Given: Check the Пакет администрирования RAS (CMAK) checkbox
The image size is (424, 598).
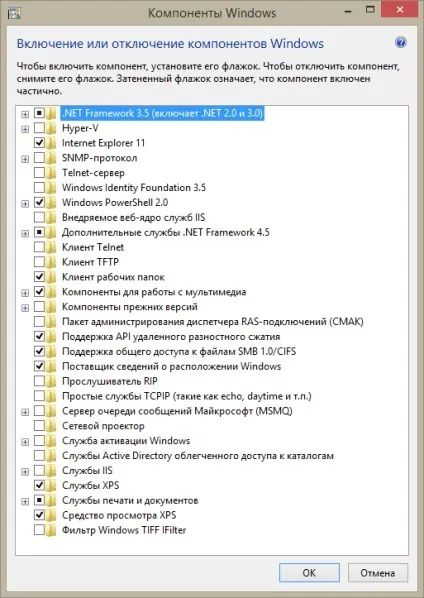Looking at the screenshot, I should (x=39, y=321).
